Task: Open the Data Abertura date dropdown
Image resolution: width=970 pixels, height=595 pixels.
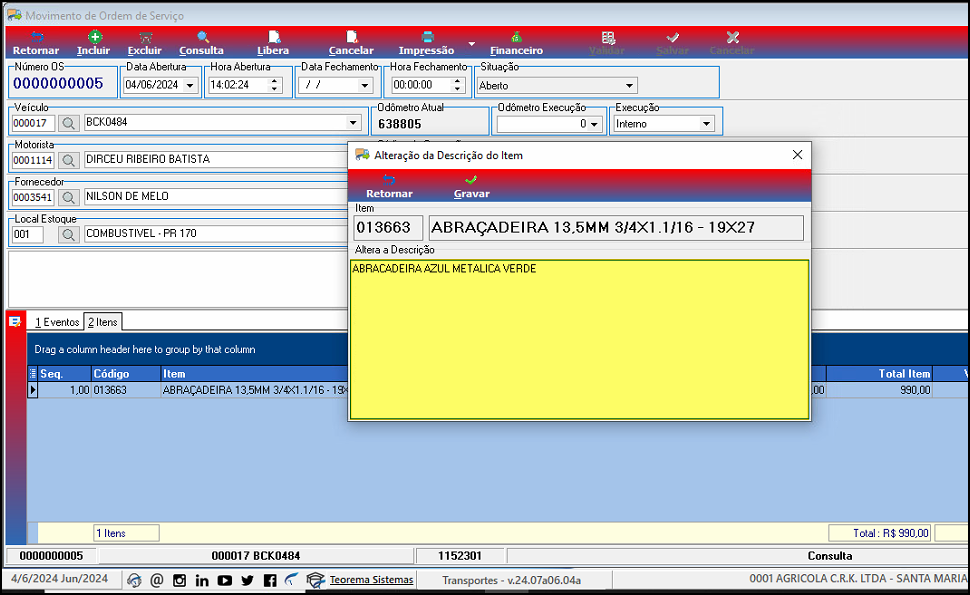Action: [x=191, y=85]
